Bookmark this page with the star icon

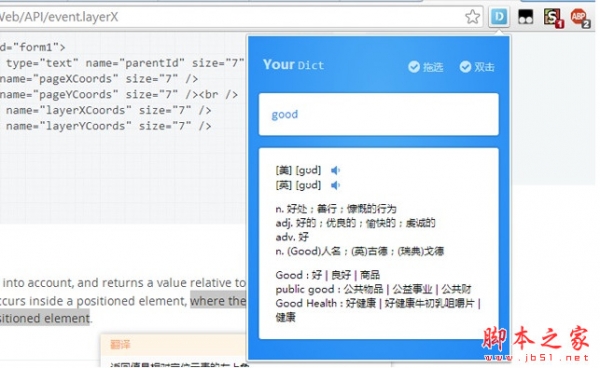[x=473, y=17]
